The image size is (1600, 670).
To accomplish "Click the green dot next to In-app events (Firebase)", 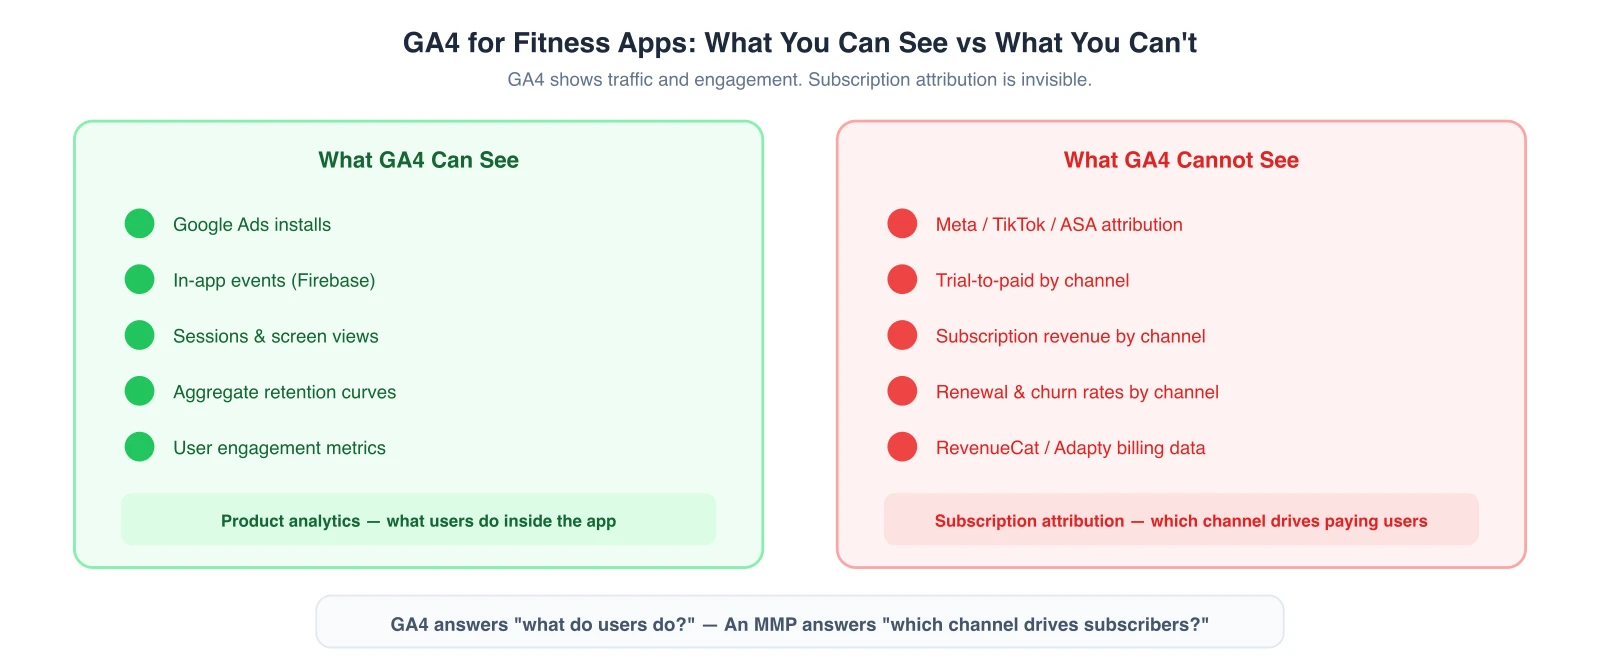I will tap(139, 280).
